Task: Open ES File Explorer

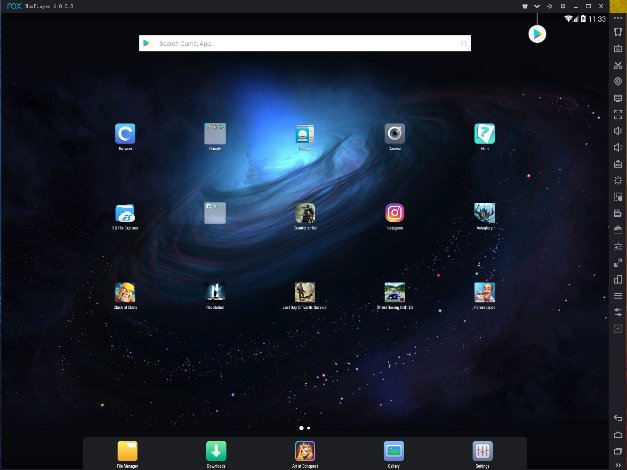Action: [125, 213]
